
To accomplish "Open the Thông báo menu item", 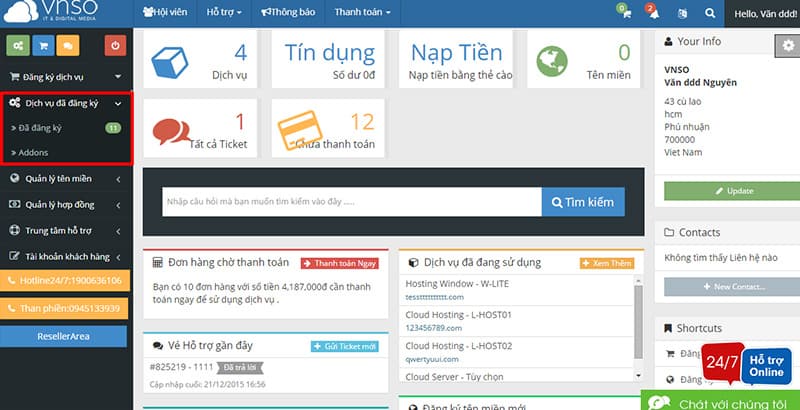I will tap(288, 12).
